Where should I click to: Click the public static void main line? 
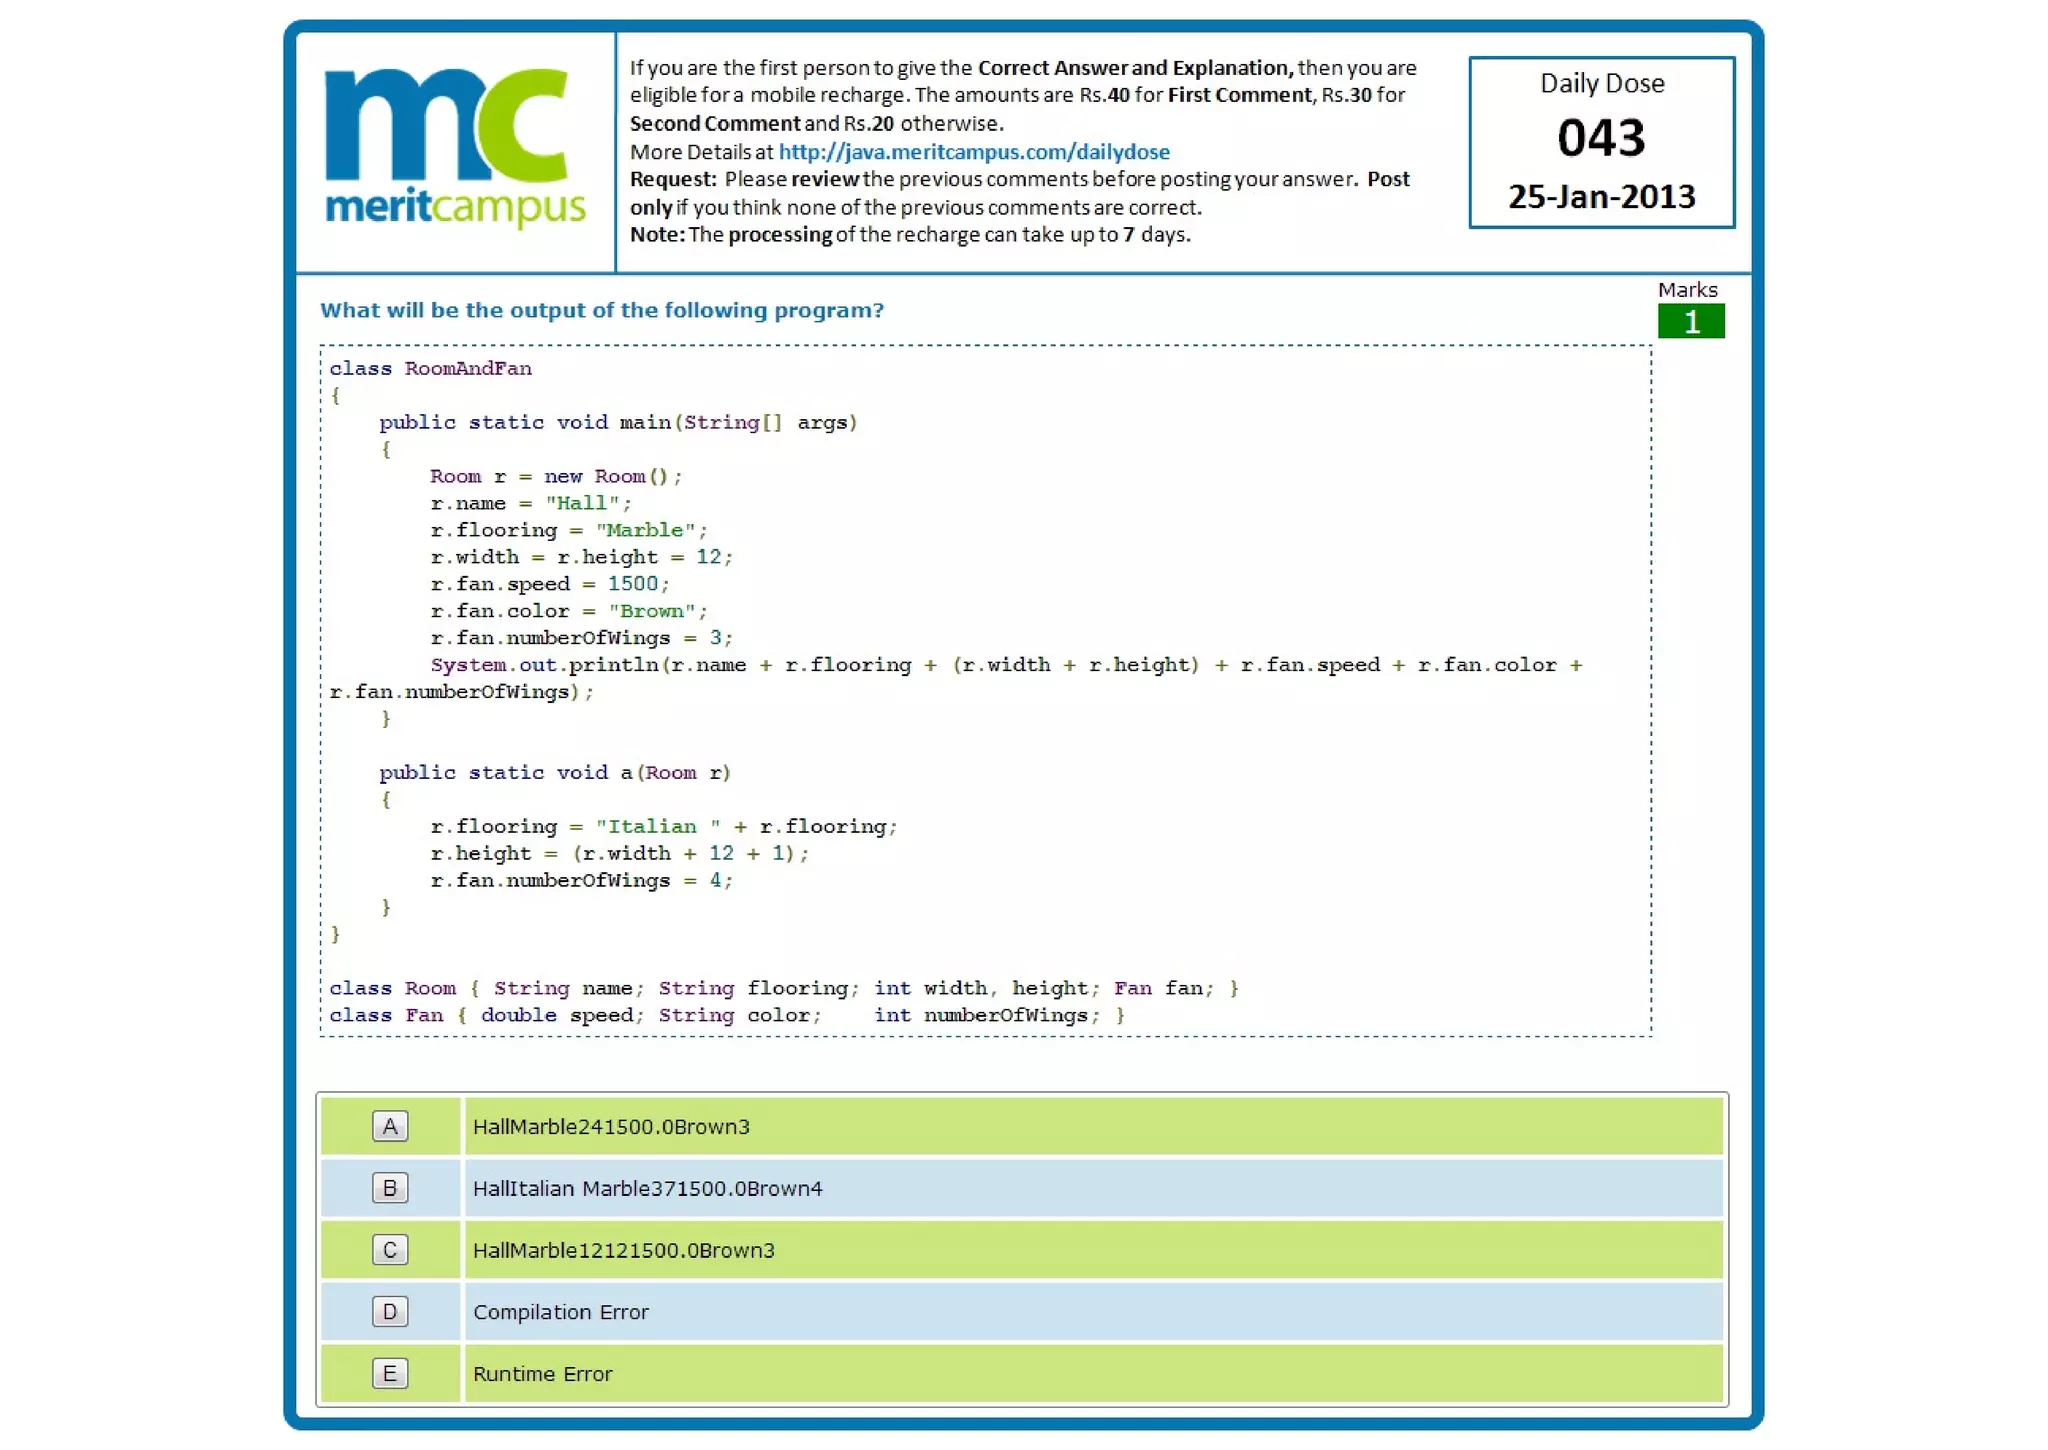coord(617,422)
